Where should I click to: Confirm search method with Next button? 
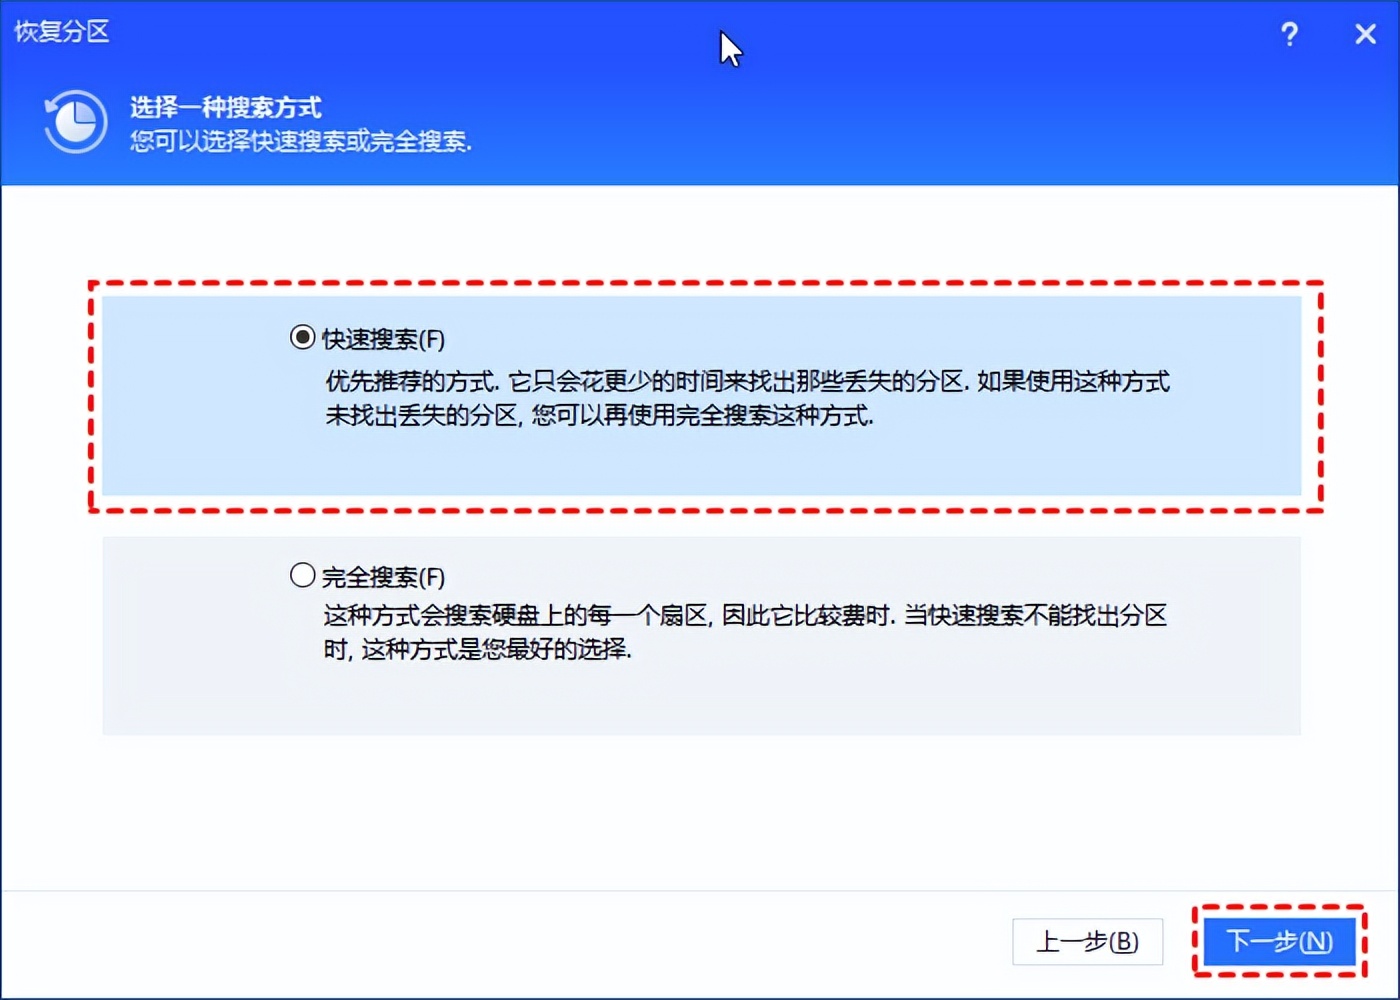[1280, 941]
